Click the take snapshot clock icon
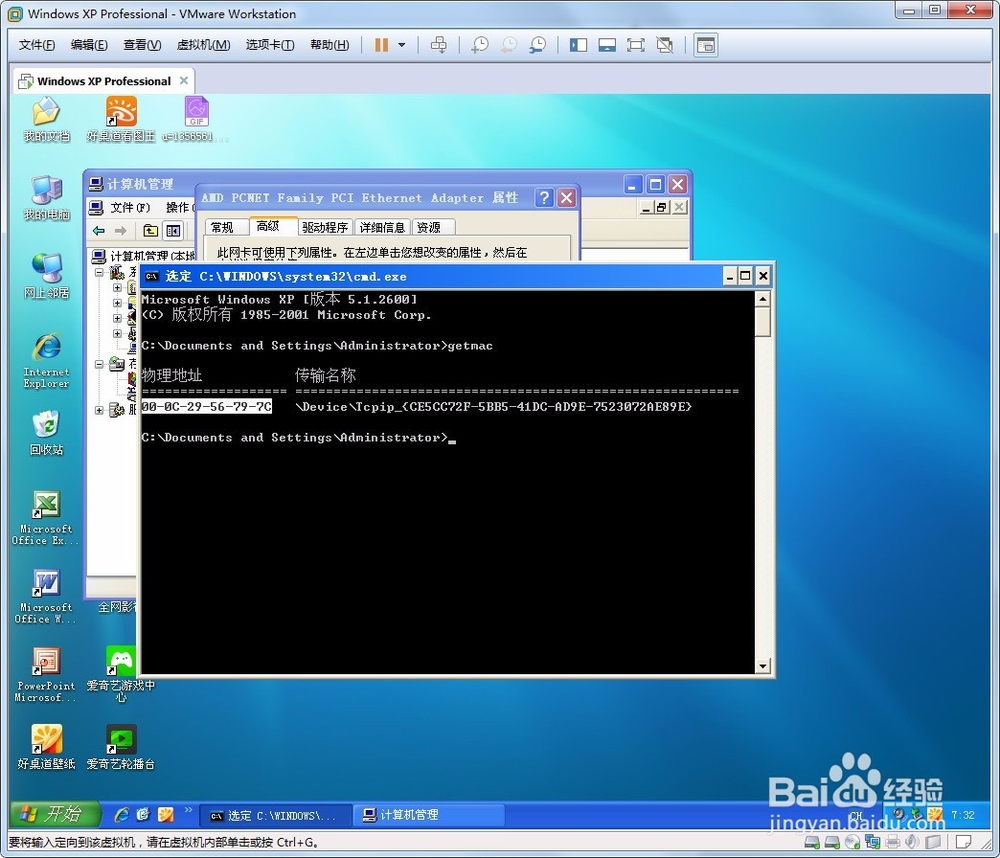This screenshot has height=858, width=1000. 480,45
